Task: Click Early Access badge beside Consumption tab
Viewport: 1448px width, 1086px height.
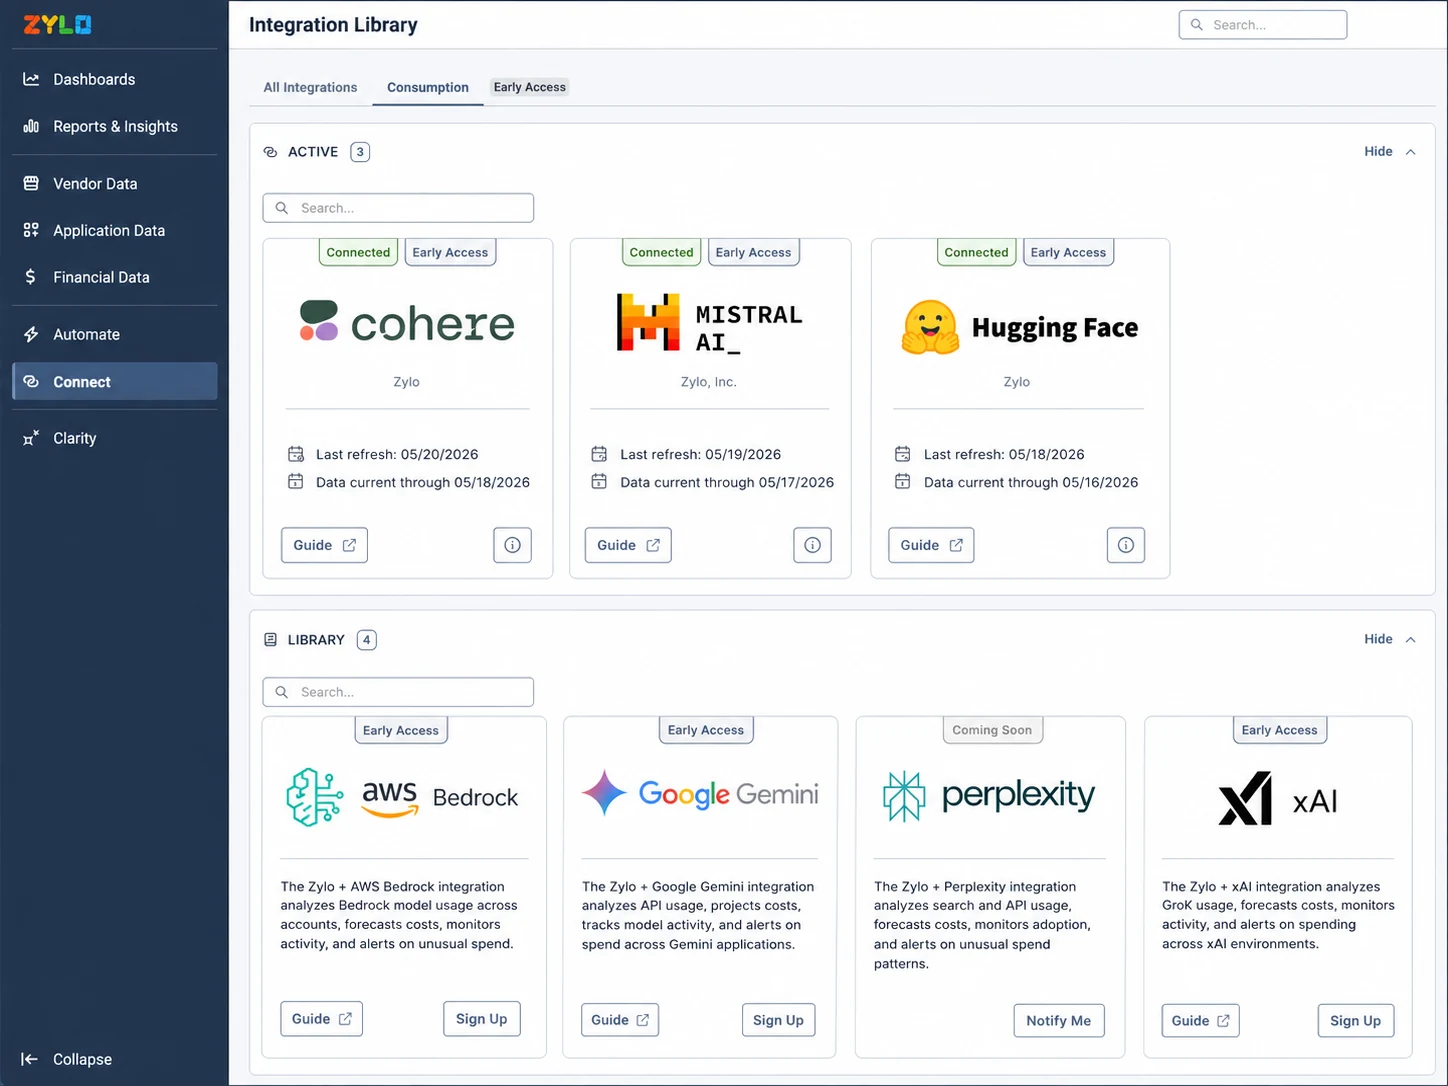Action: click(530, 87)
